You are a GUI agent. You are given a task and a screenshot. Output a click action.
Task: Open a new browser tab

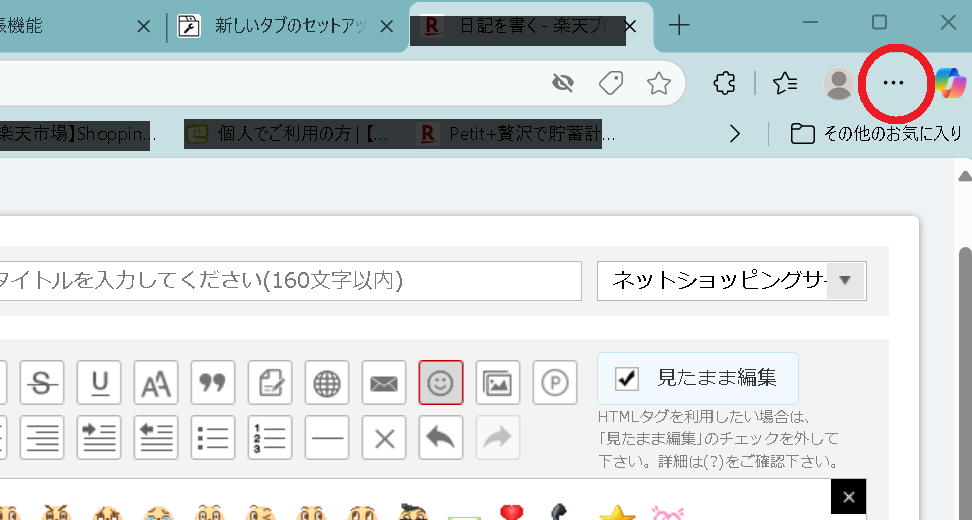(679, 25)
